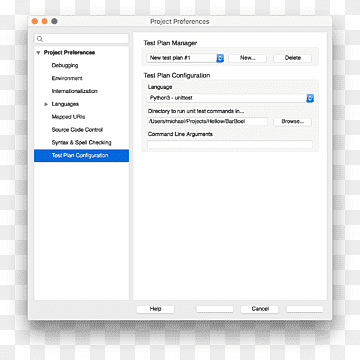
Task: Open the Source Code Control settings
Action: (77, 130)
